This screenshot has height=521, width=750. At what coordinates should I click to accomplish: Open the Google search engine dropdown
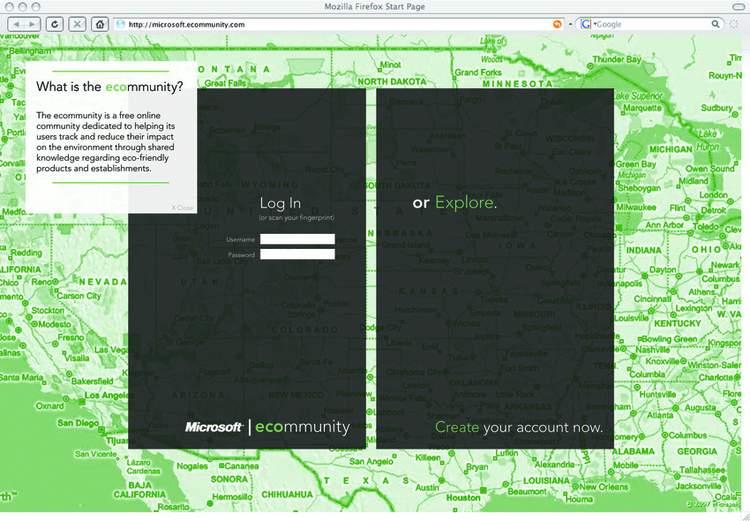pyautogui.click(x=587, y=24)
